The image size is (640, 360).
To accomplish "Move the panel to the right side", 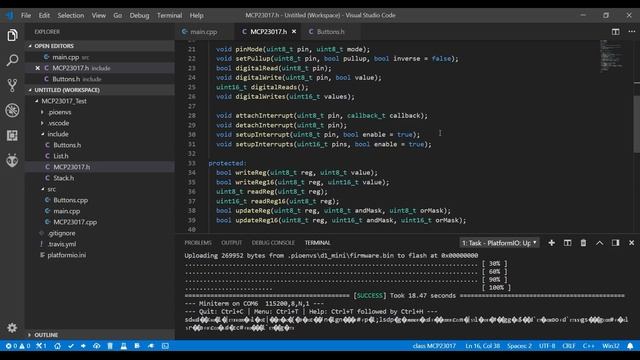I will [x=616, y=243].
